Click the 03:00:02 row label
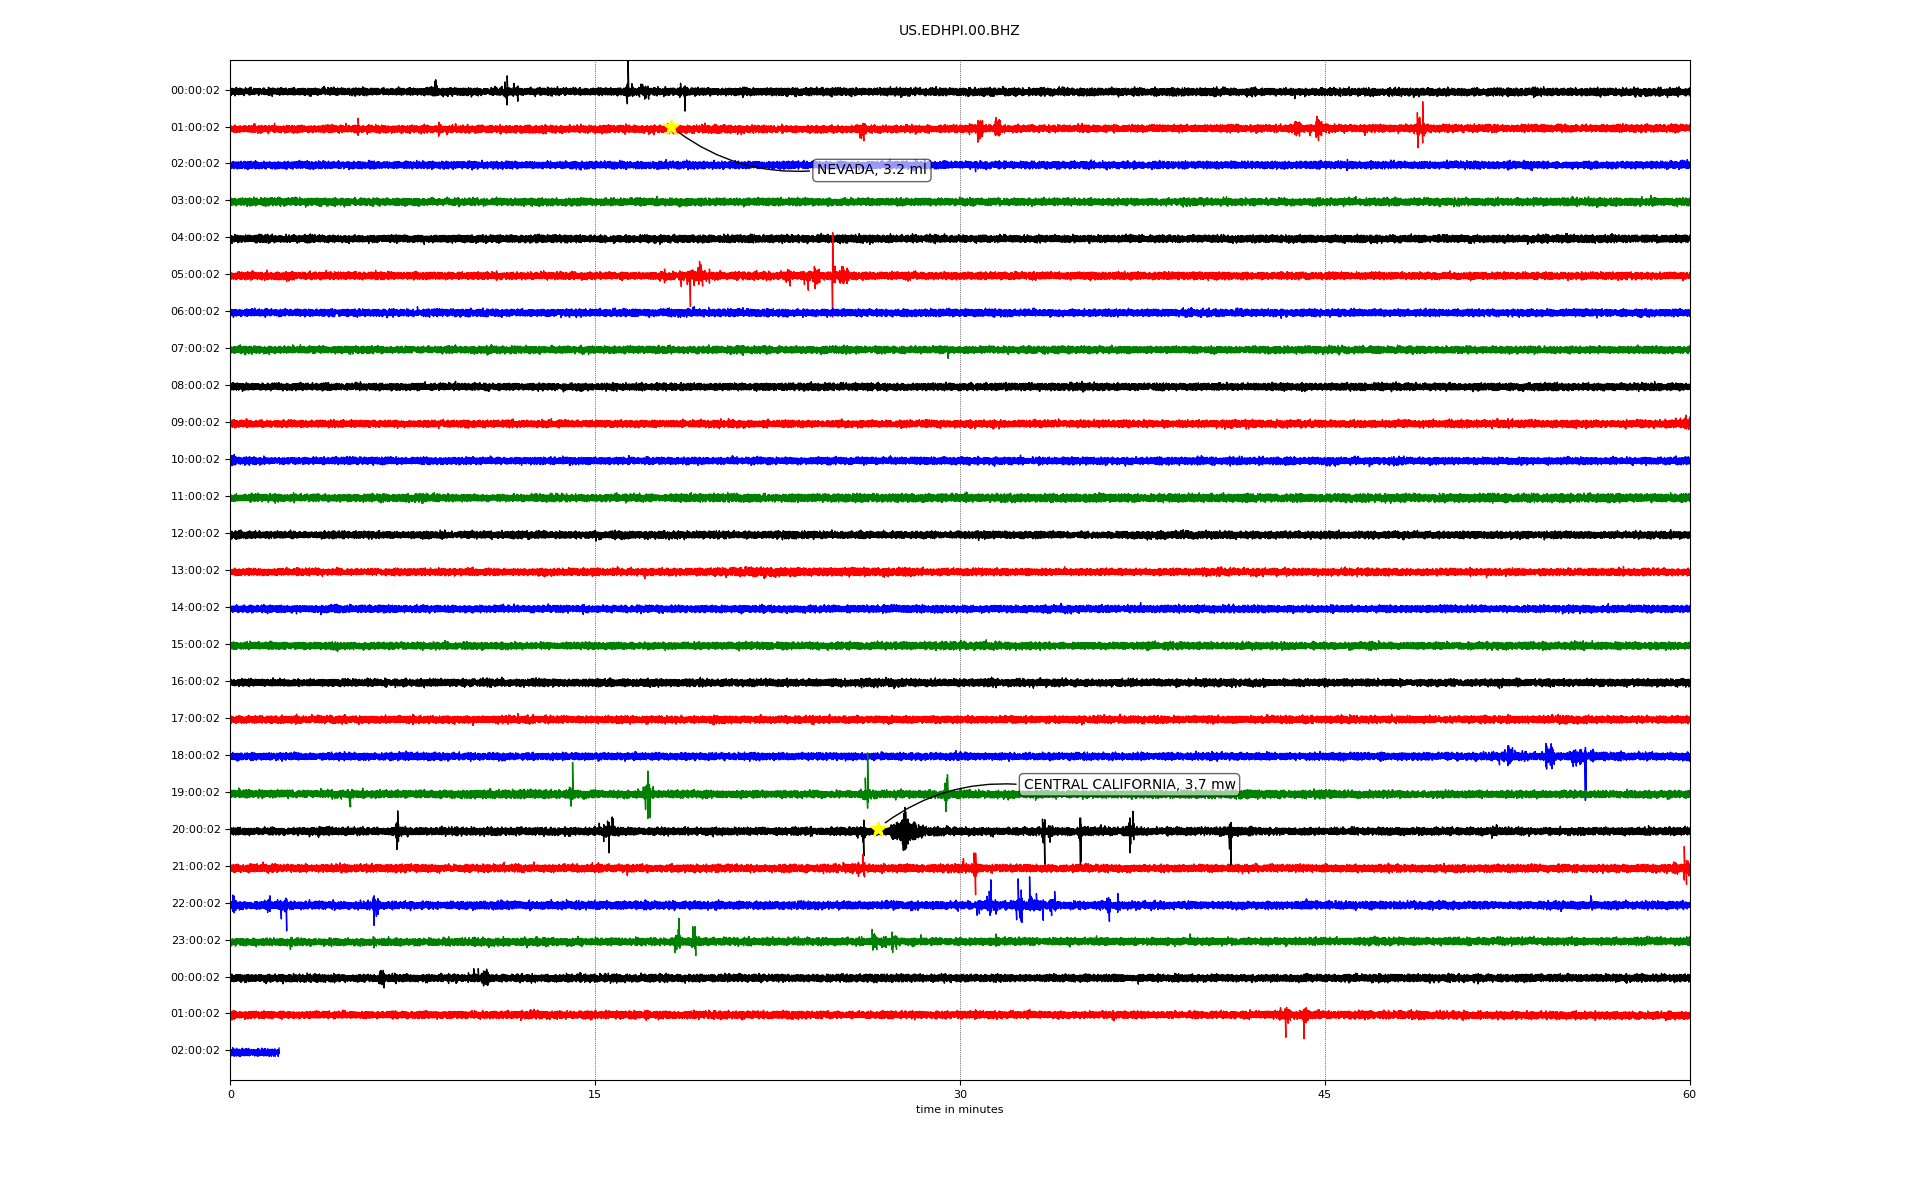 195,201
